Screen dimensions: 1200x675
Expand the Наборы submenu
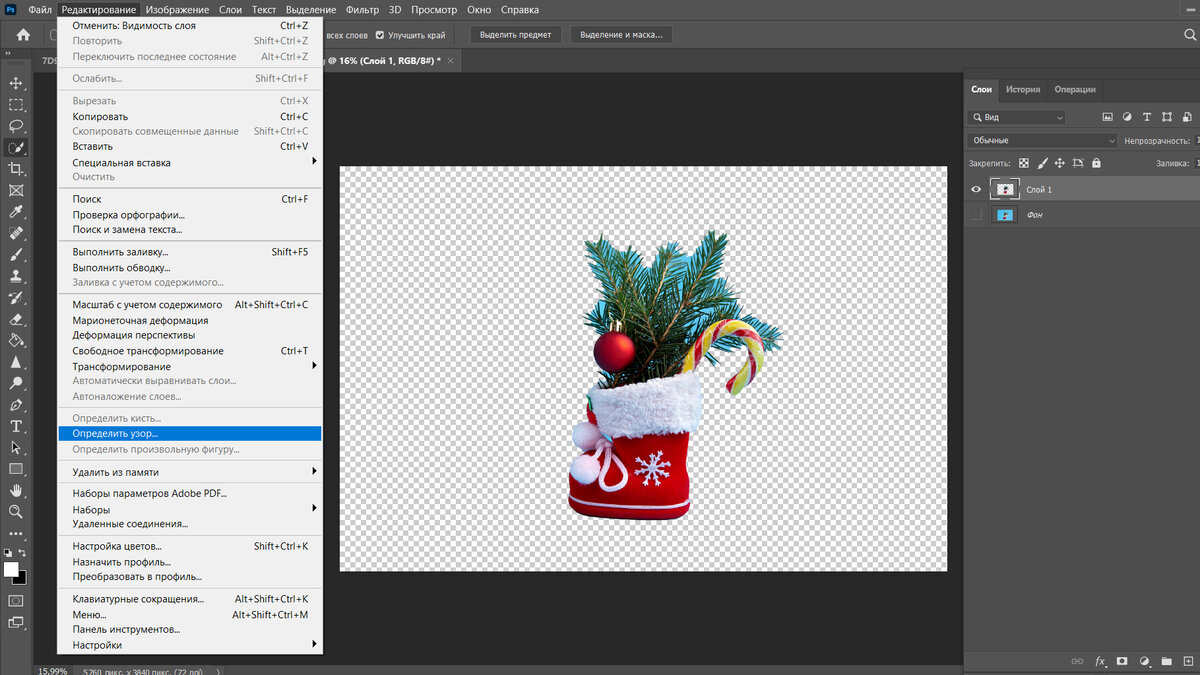(x=190, y=509)
